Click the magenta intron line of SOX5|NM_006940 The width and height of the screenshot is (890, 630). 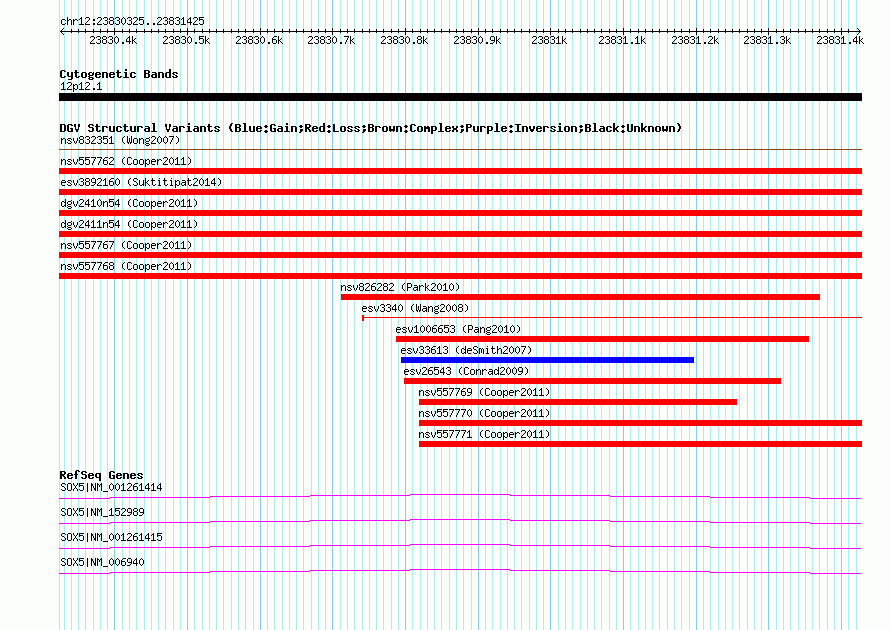460,571
